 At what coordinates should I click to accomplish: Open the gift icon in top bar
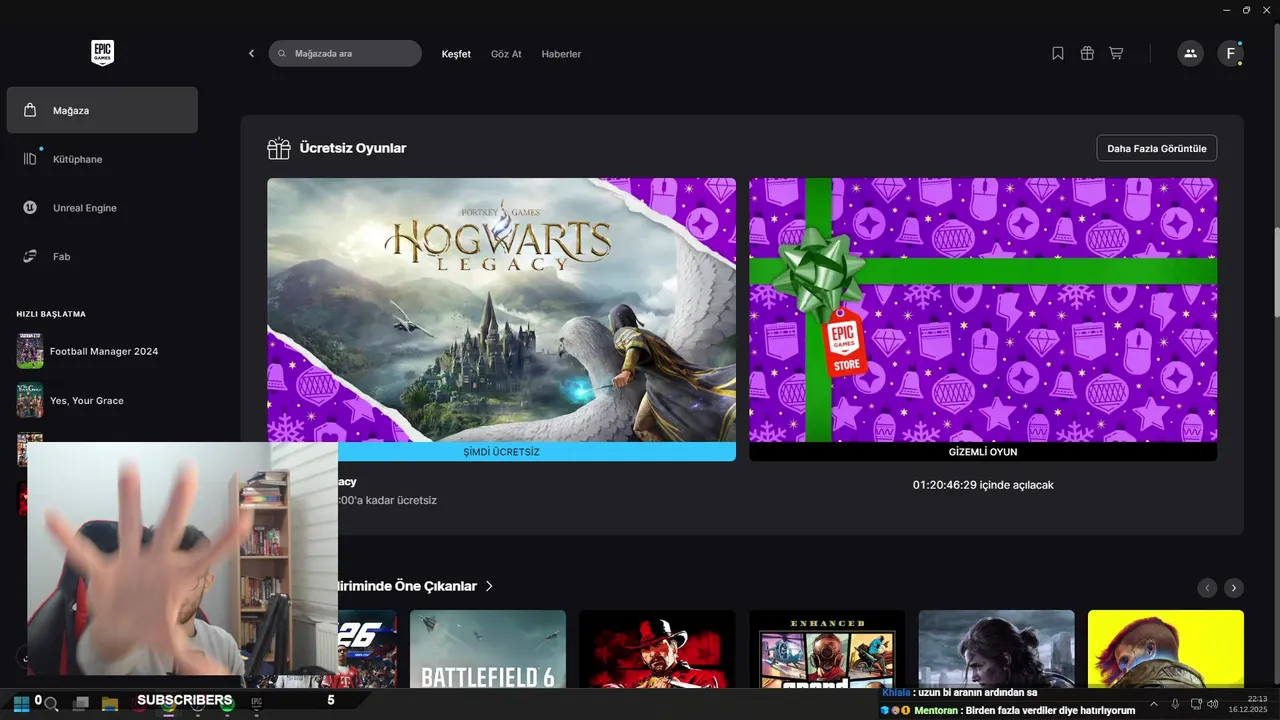[1087, 53]
